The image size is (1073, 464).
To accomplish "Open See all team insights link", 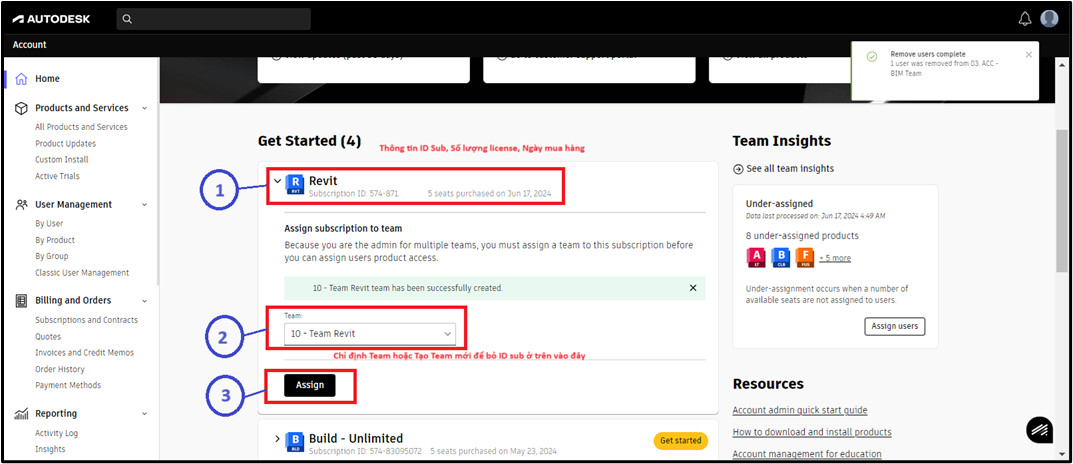I will point(790,168).
